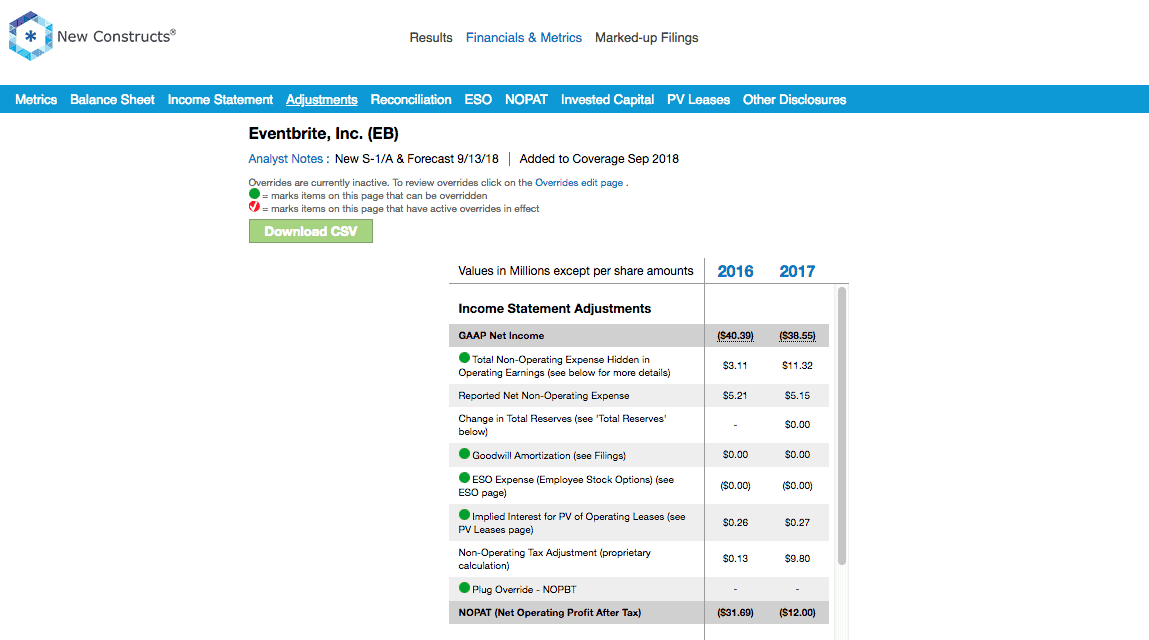Click 'Added to Coverage Sep 2018' text

click(599, 158)
